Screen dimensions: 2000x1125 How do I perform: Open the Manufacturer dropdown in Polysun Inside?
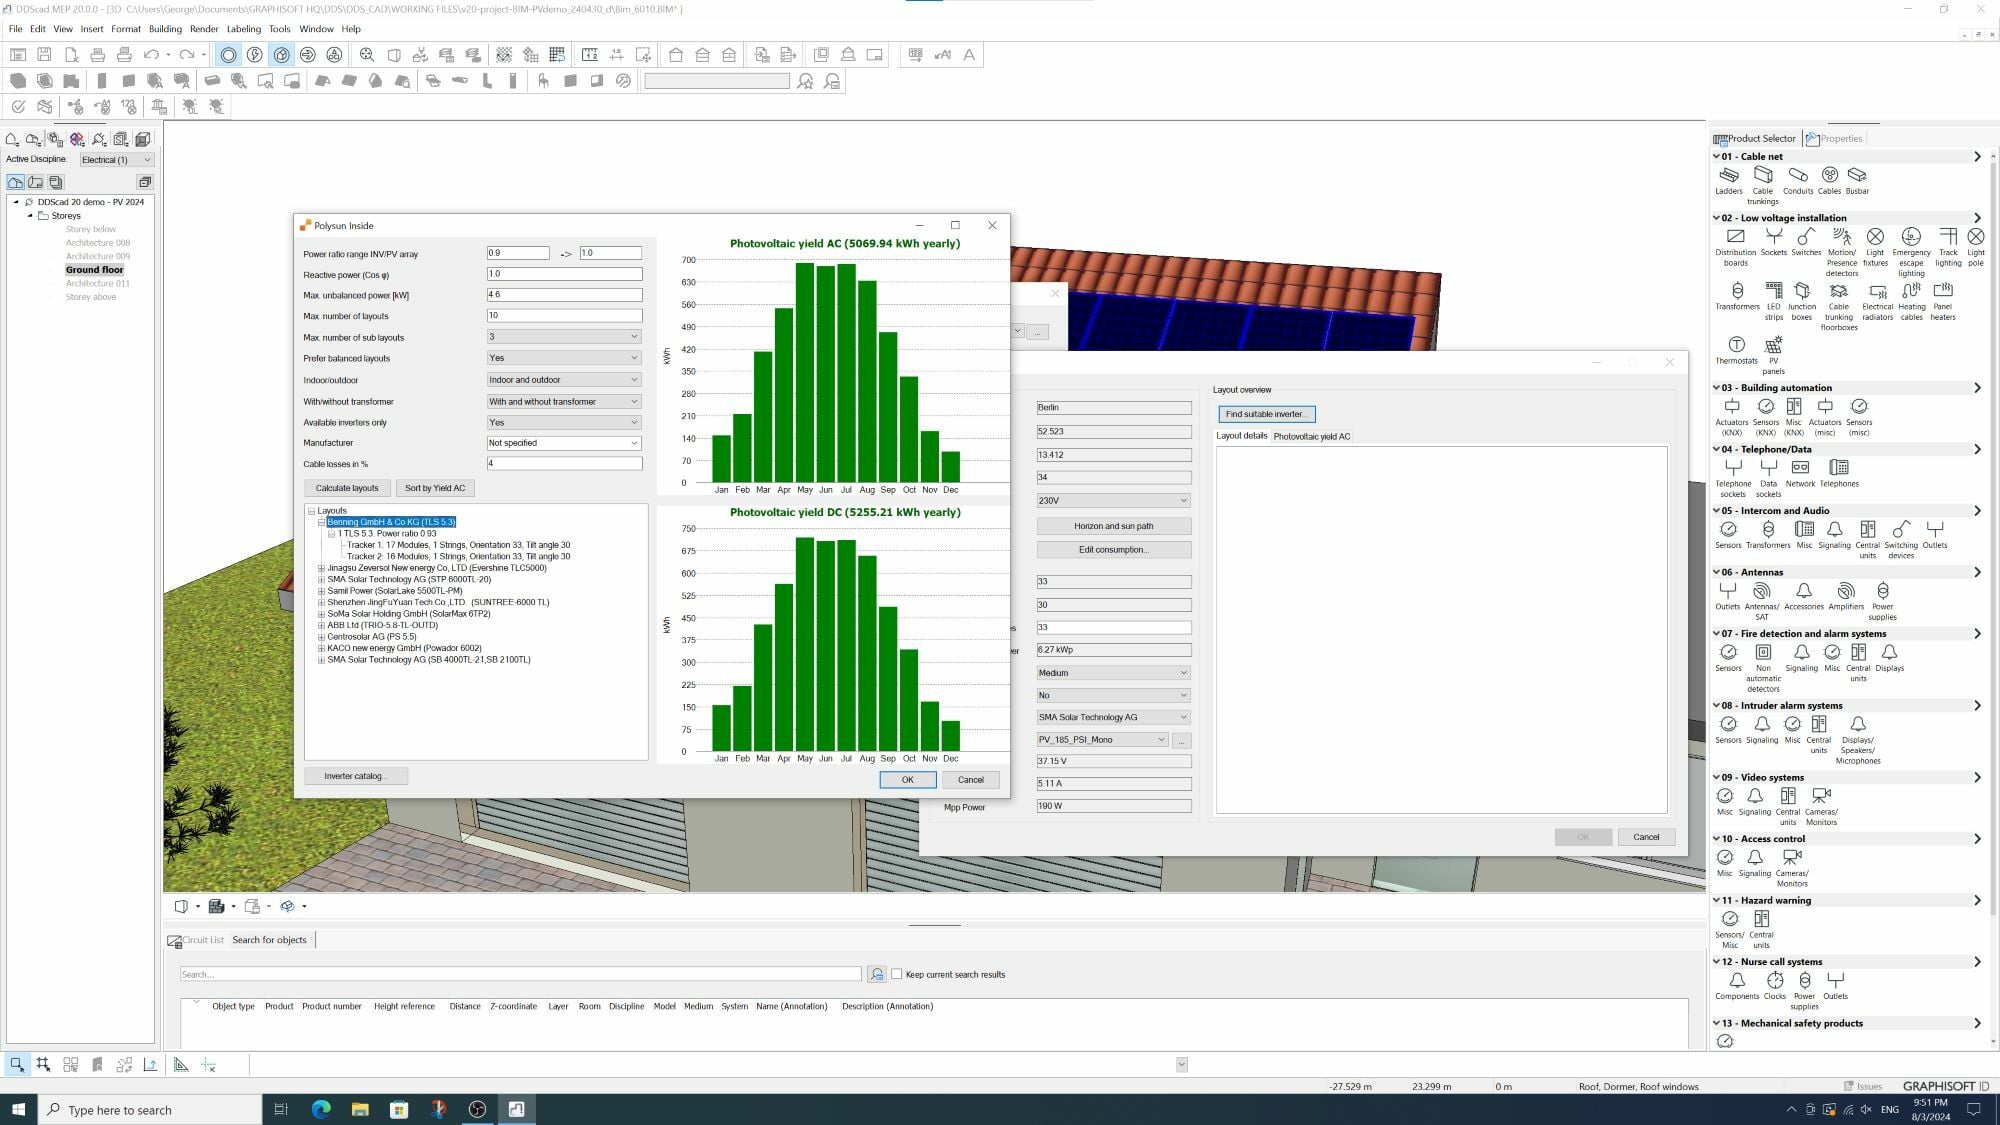(x=632, y=443)
